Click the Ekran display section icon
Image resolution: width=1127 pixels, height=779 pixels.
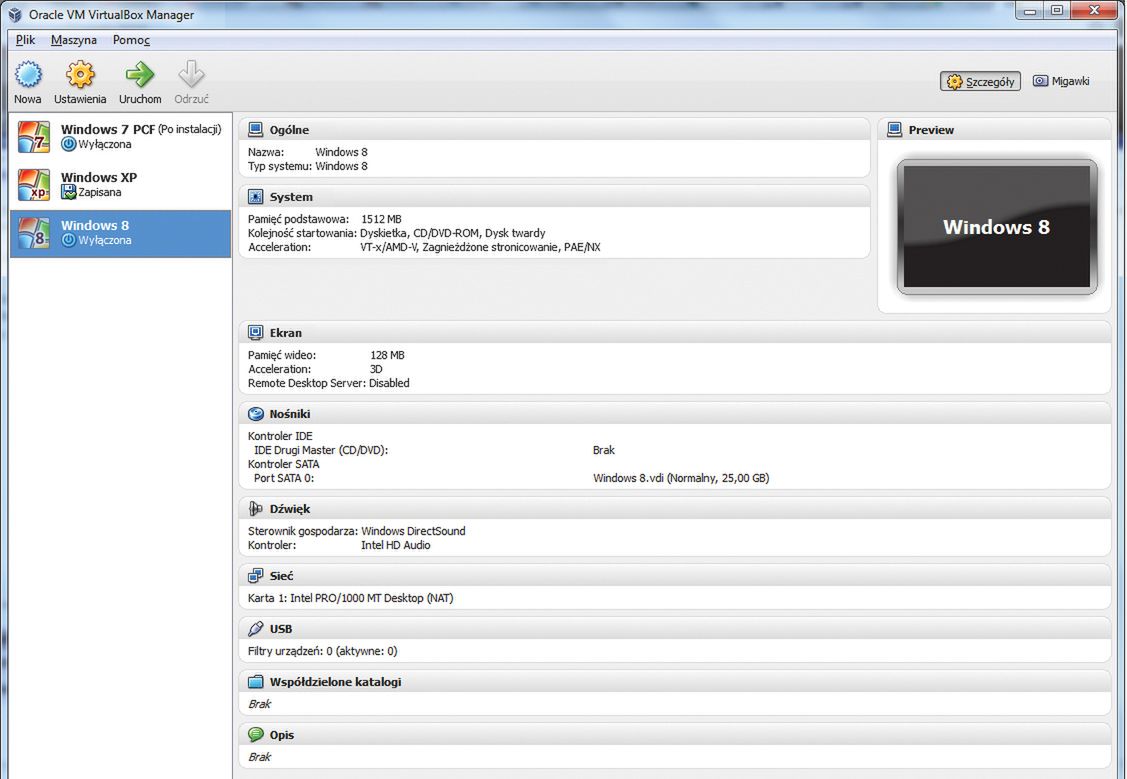[x=255, y=333]
